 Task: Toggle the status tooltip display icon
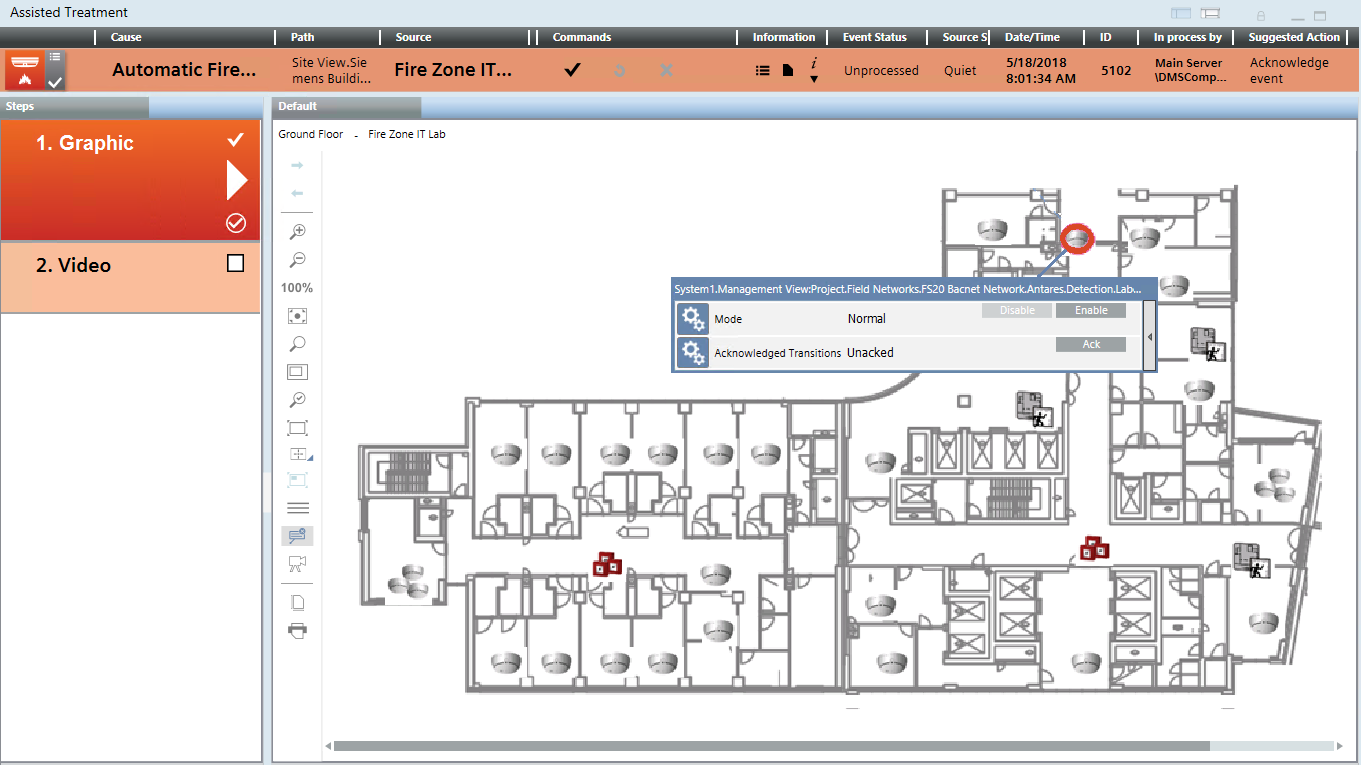[x=297, y=536]
